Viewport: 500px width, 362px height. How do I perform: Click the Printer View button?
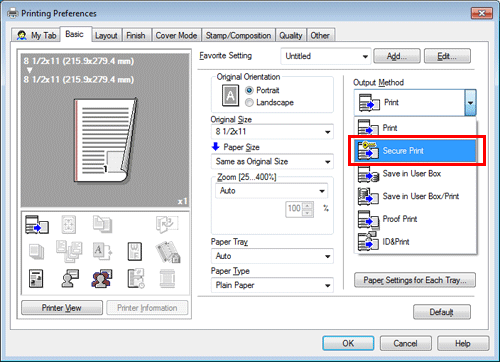click(x=62, y=308)
